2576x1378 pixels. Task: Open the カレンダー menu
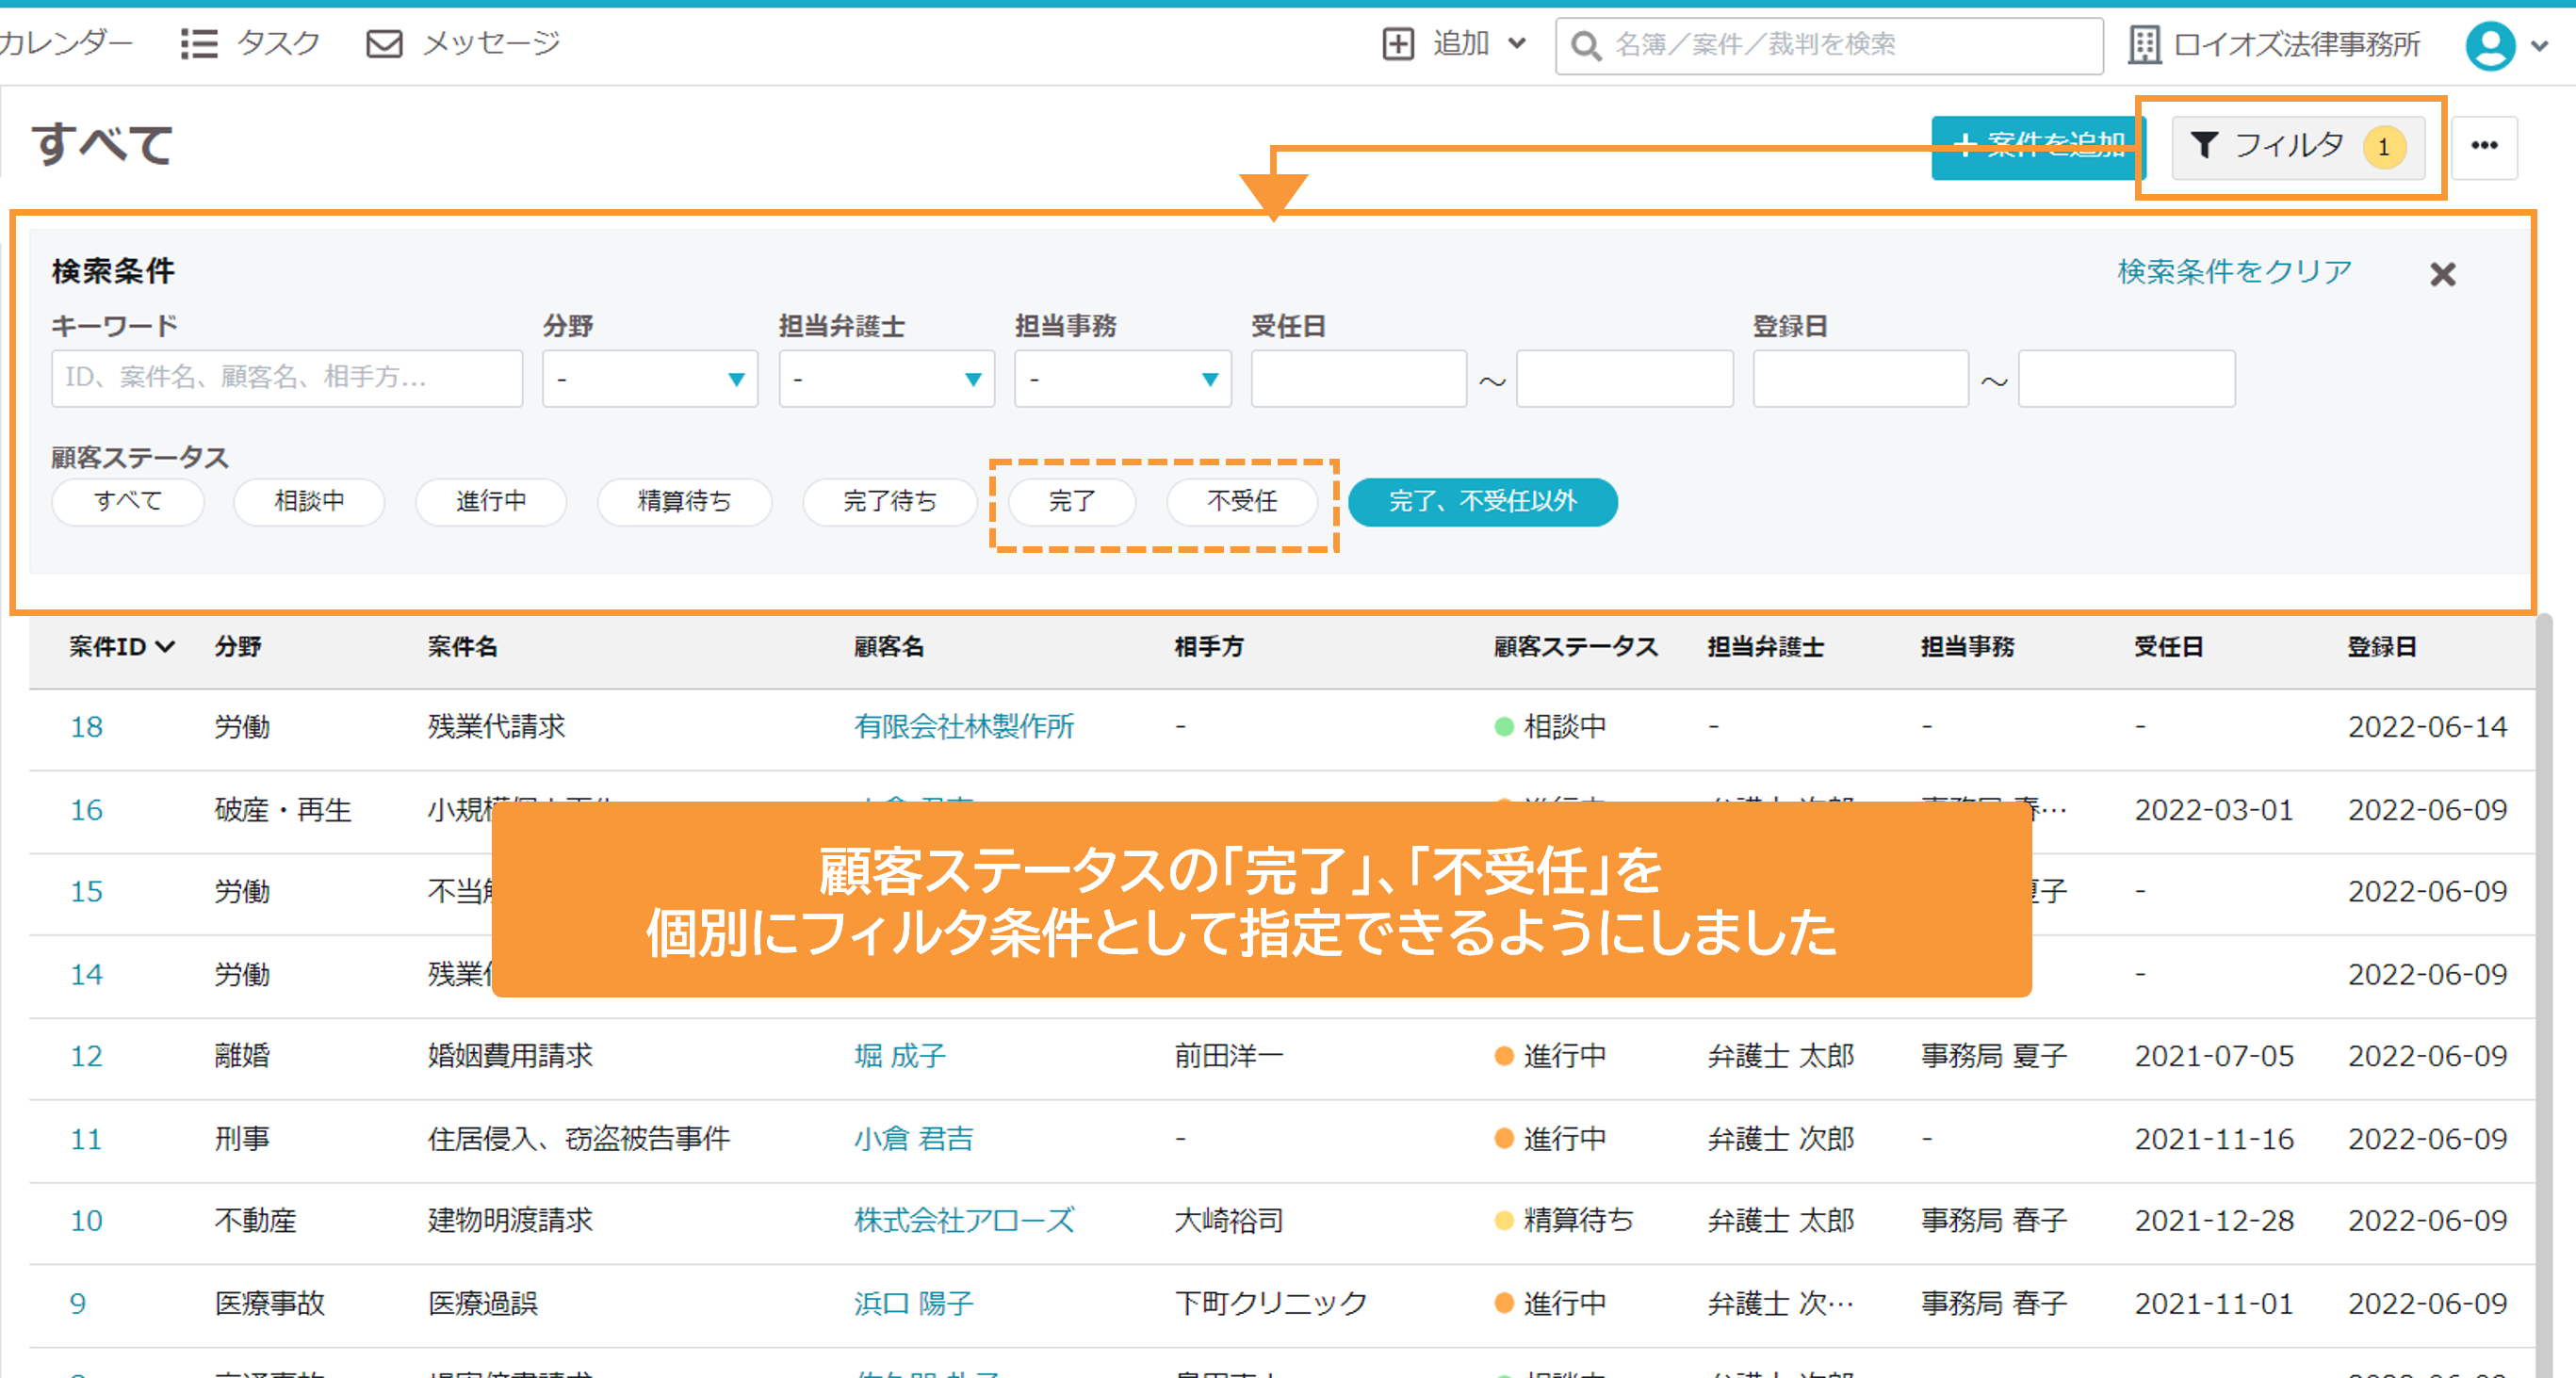(x=66, y=43)
